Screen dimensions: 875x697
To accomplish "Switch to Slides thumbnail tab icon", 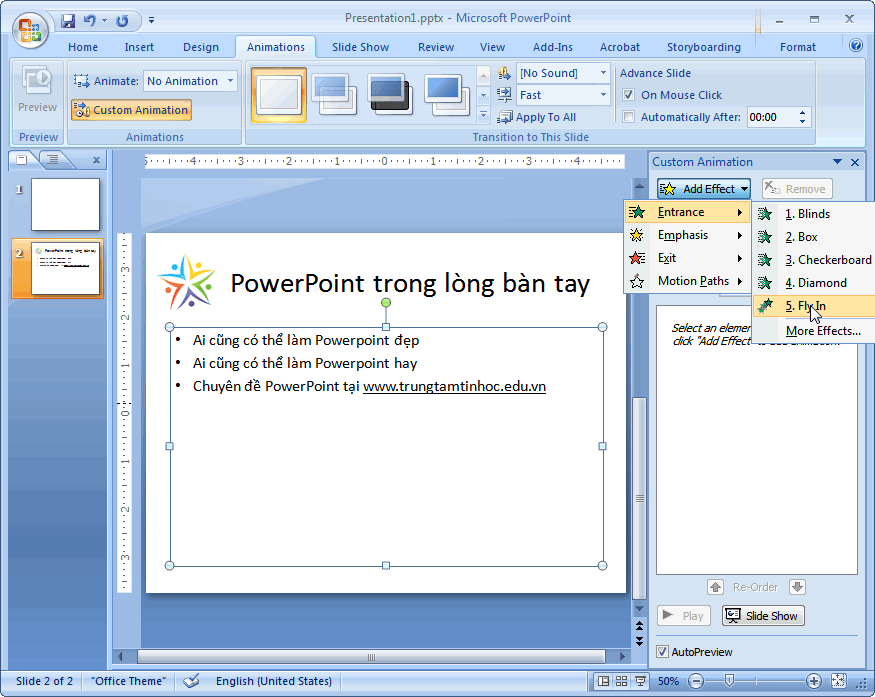I will coord(22,160).
